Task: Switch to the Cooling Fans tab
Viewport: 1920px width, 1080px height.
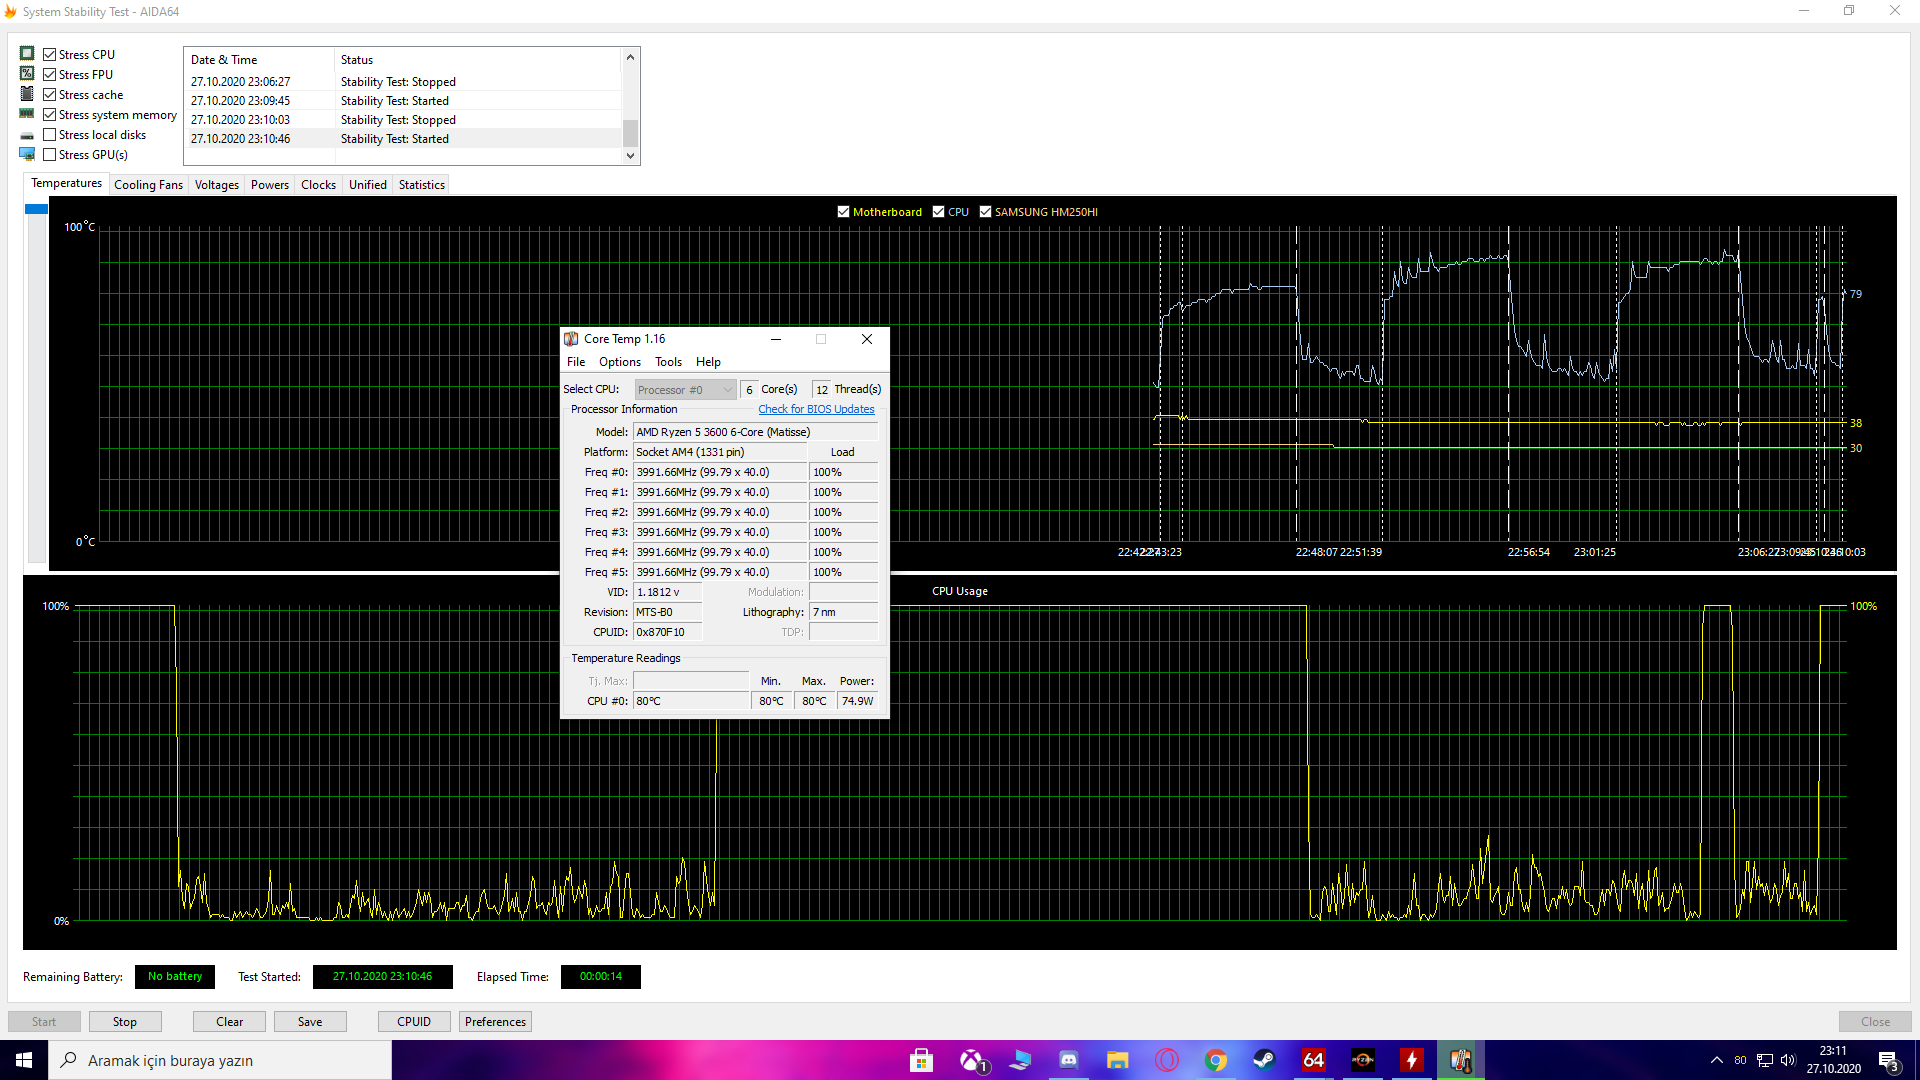Action: point(148,185)
